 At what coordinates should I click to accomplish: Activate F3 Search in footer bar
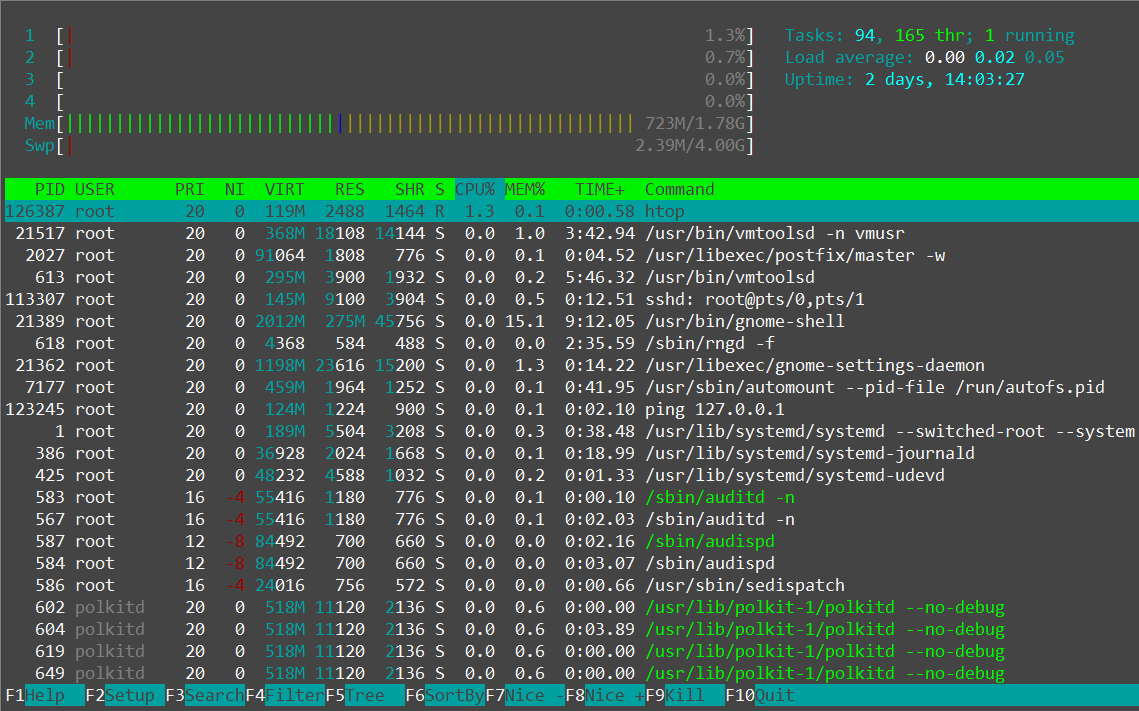[x=205, y=695]
